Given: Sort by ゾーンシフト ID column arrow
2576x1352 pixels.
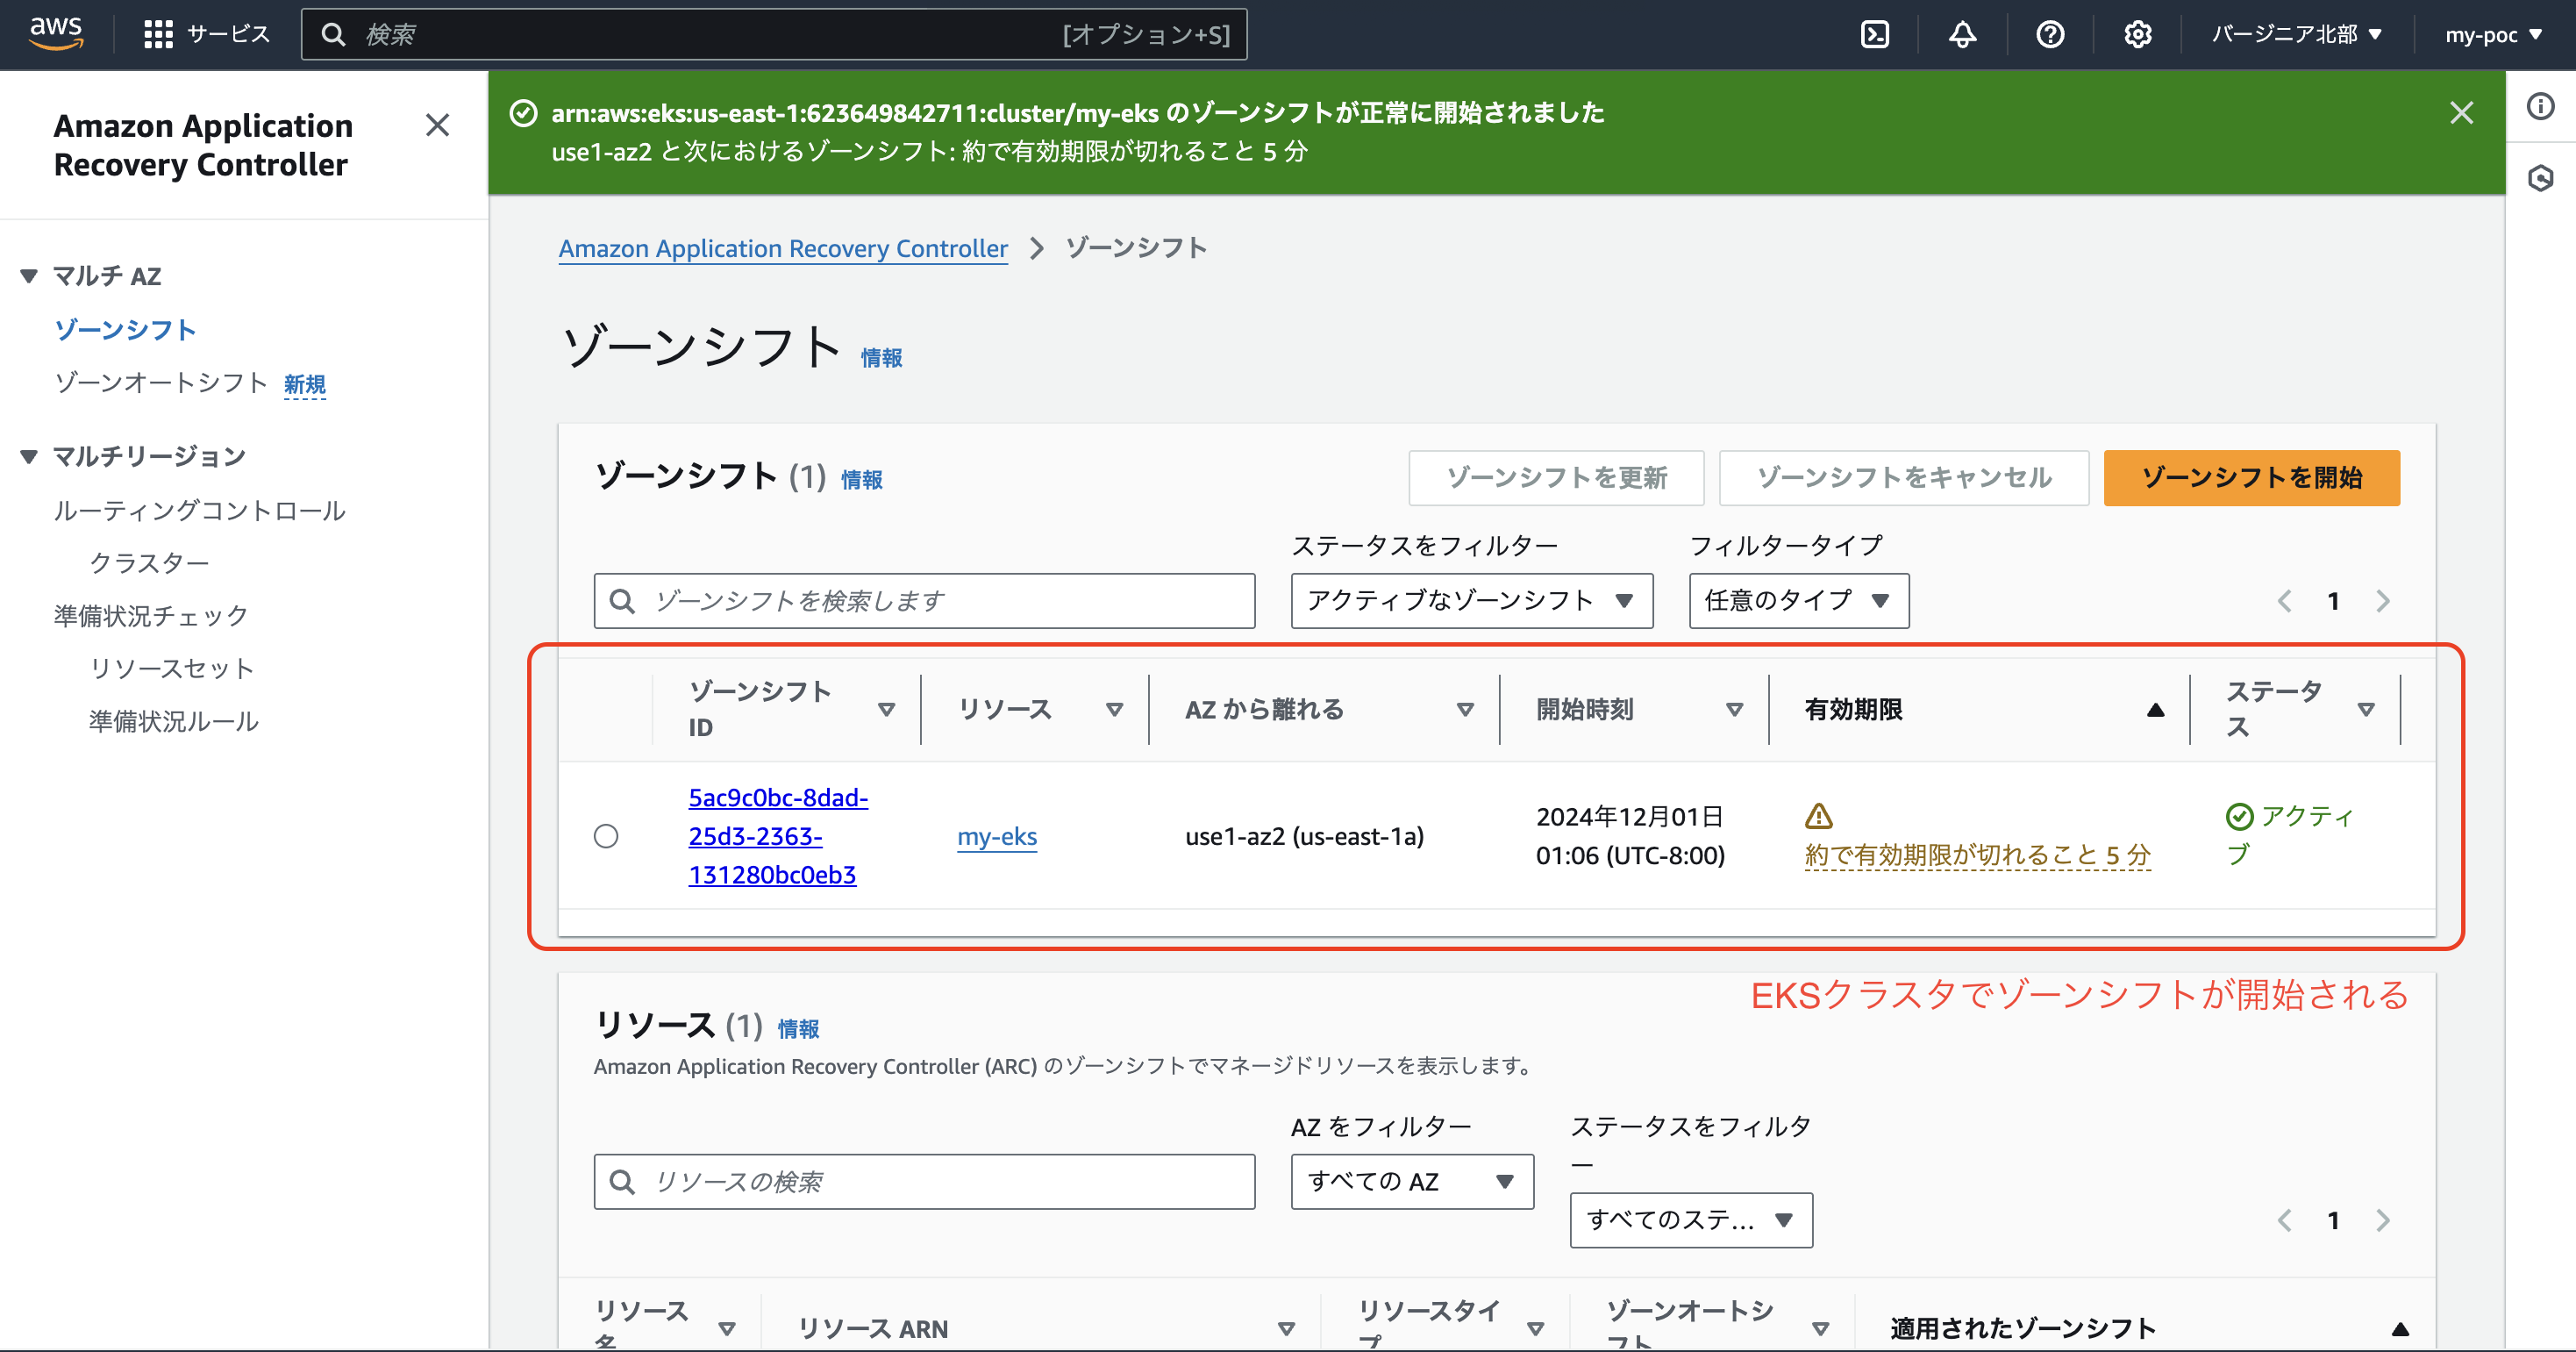Looking at the screenshot, I should click(886, 709).
